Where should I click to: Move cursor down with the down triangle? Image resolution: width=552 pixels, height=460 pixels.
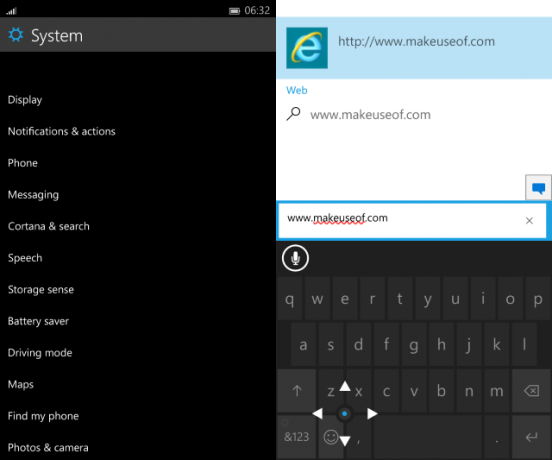point(345,441)
